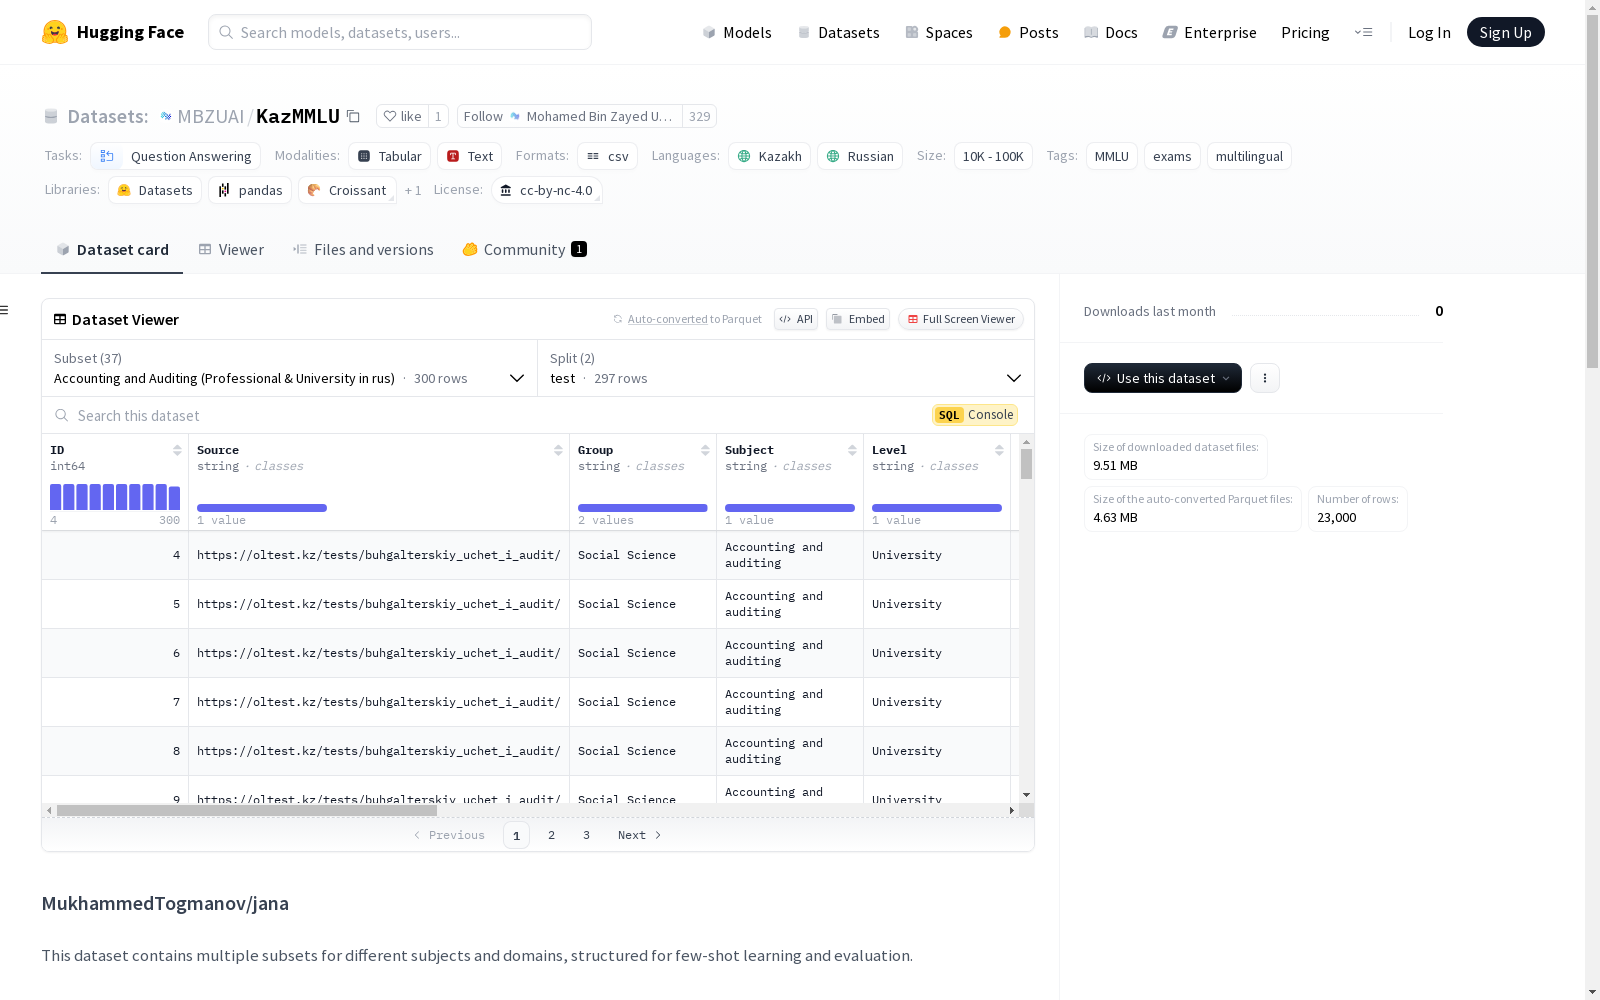1600x1000 pixels.
Task: Open the Question Answering task tag
Action: point(176,156)
